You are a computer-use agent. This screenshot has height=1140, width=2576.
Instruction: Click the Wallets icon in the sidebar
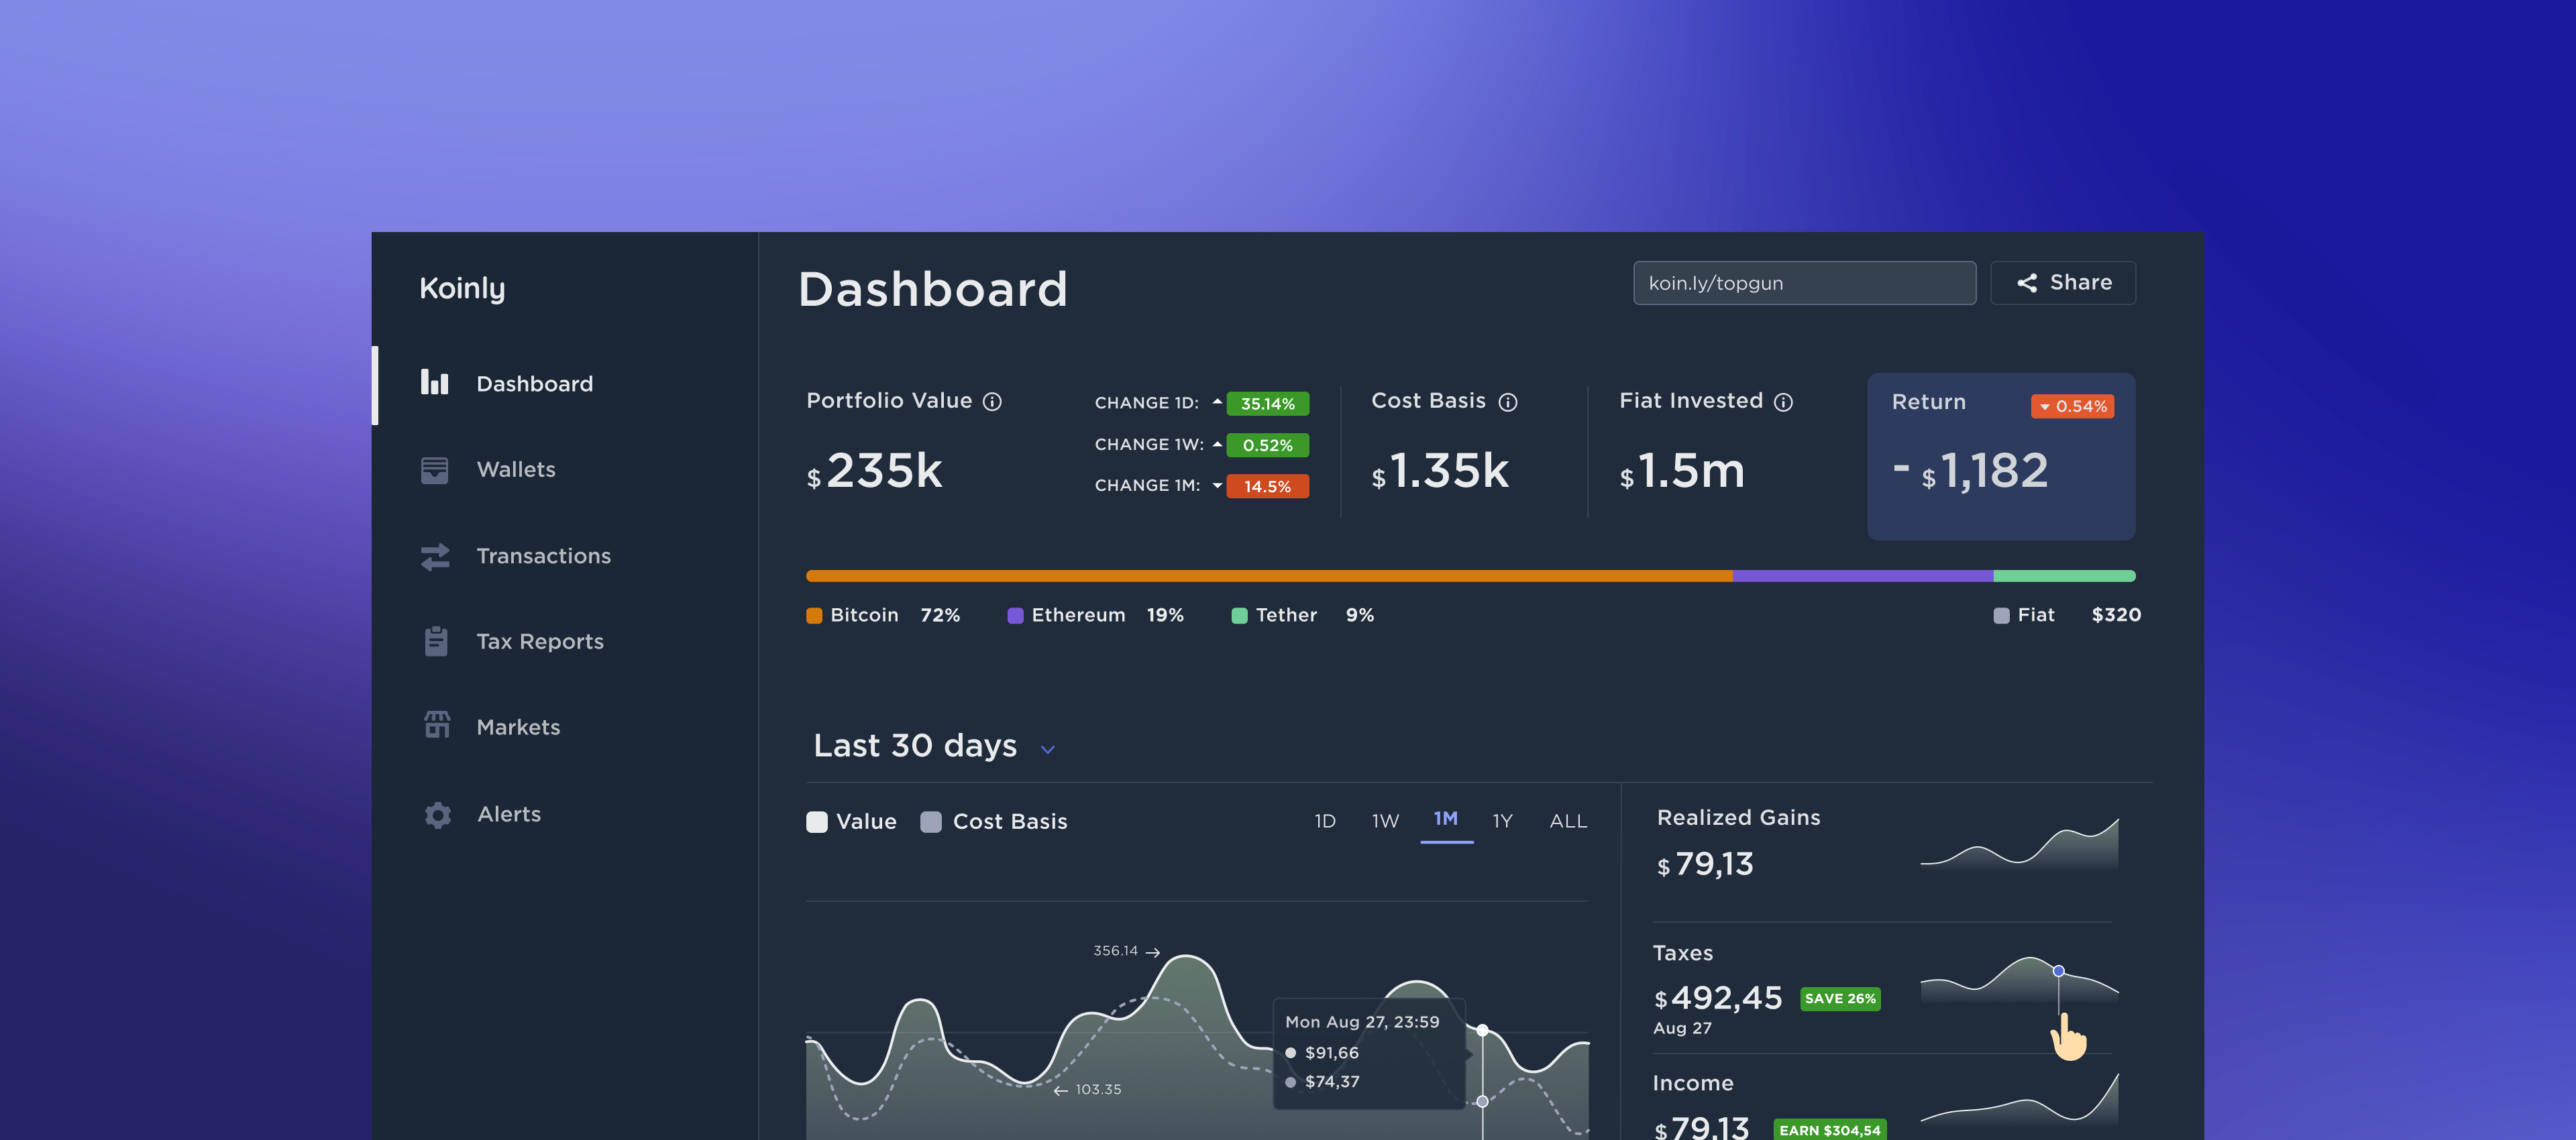436,469
